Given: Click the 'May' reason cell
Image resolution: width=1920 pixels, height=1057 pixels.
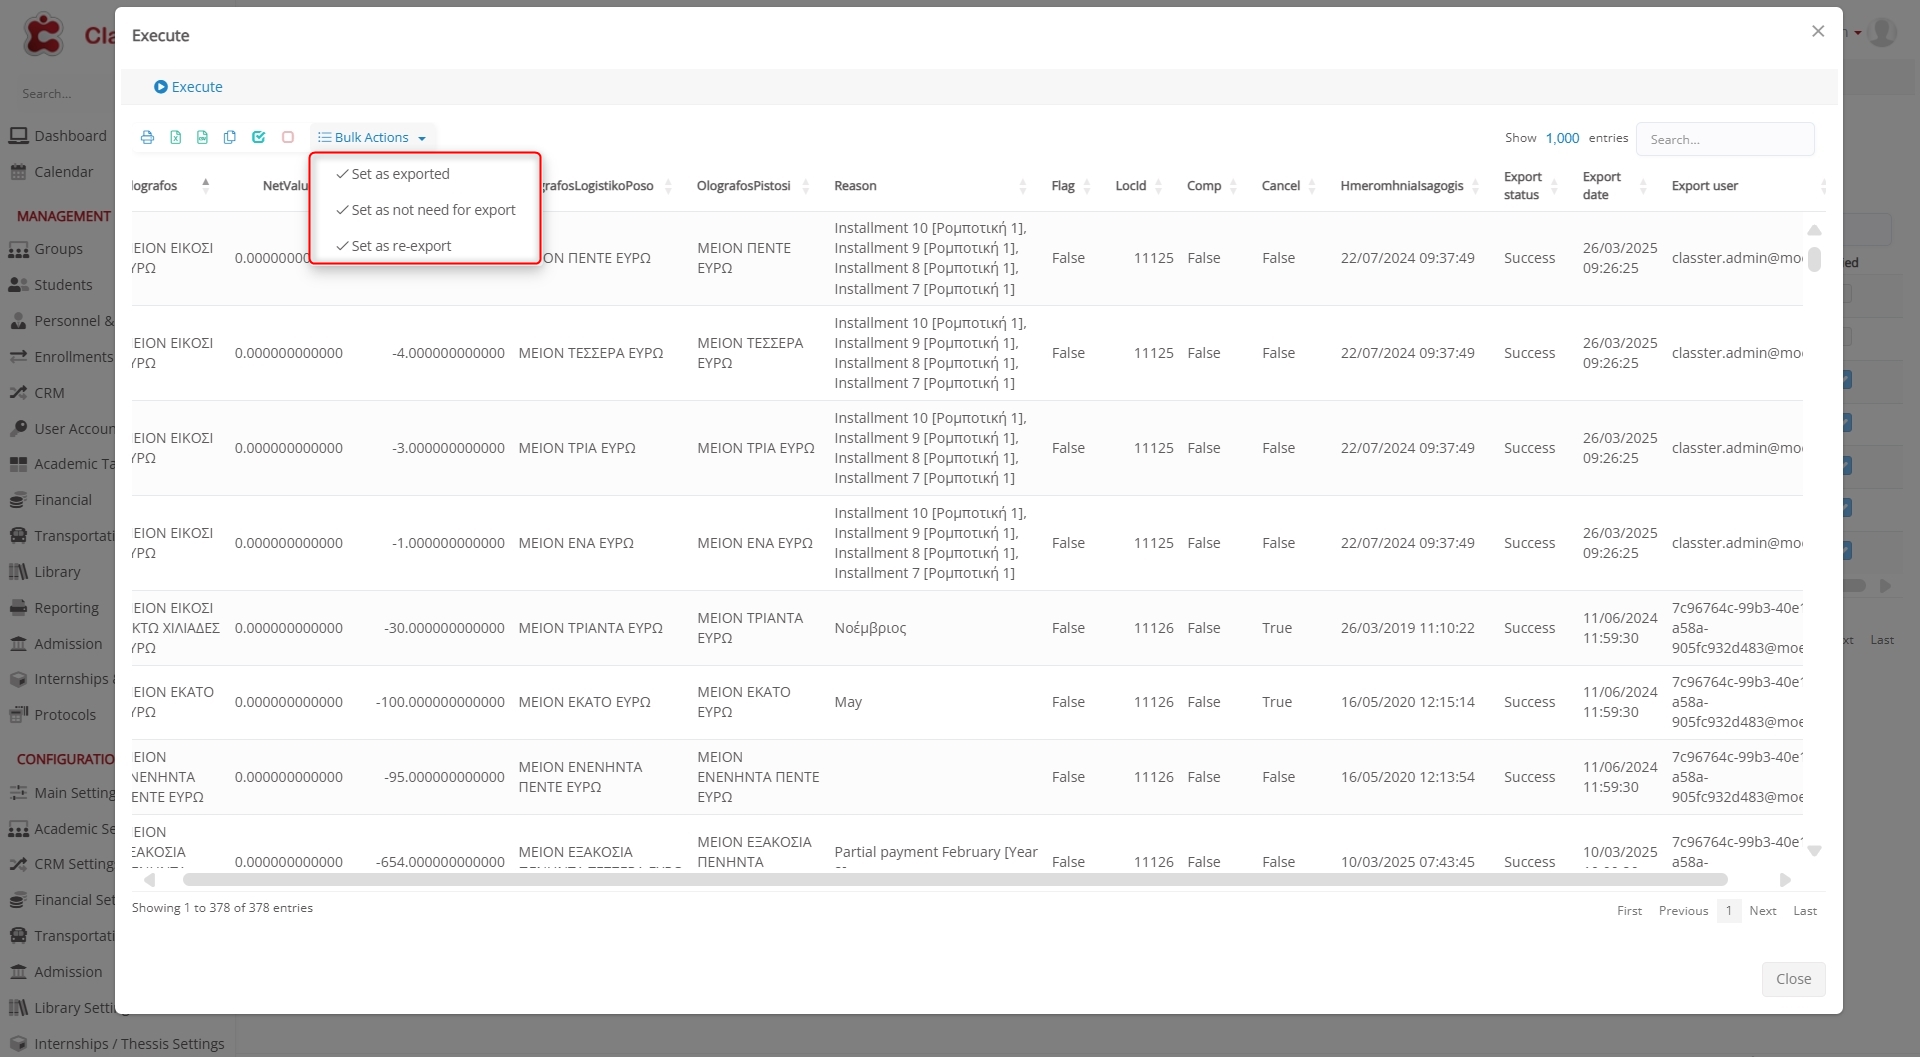Looking at the screenshot, I should click(848, 702).
